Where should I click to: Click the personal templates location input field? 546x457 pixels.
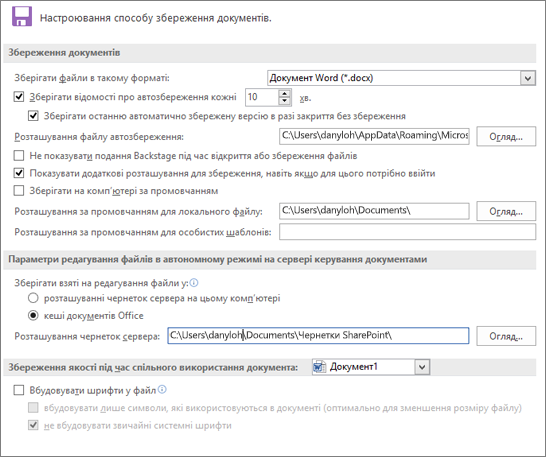click(x=407, y=232)
